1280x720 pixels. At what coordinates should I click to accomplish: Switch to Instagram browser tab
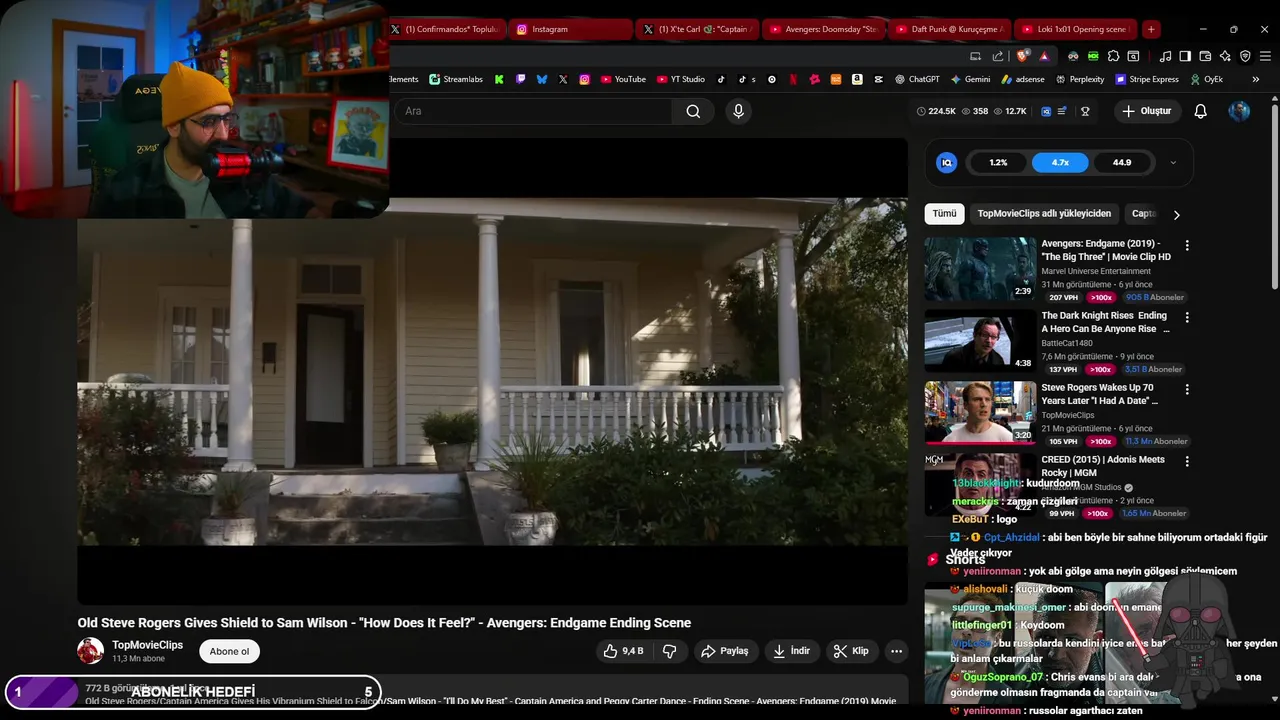[x=570, y=29]
